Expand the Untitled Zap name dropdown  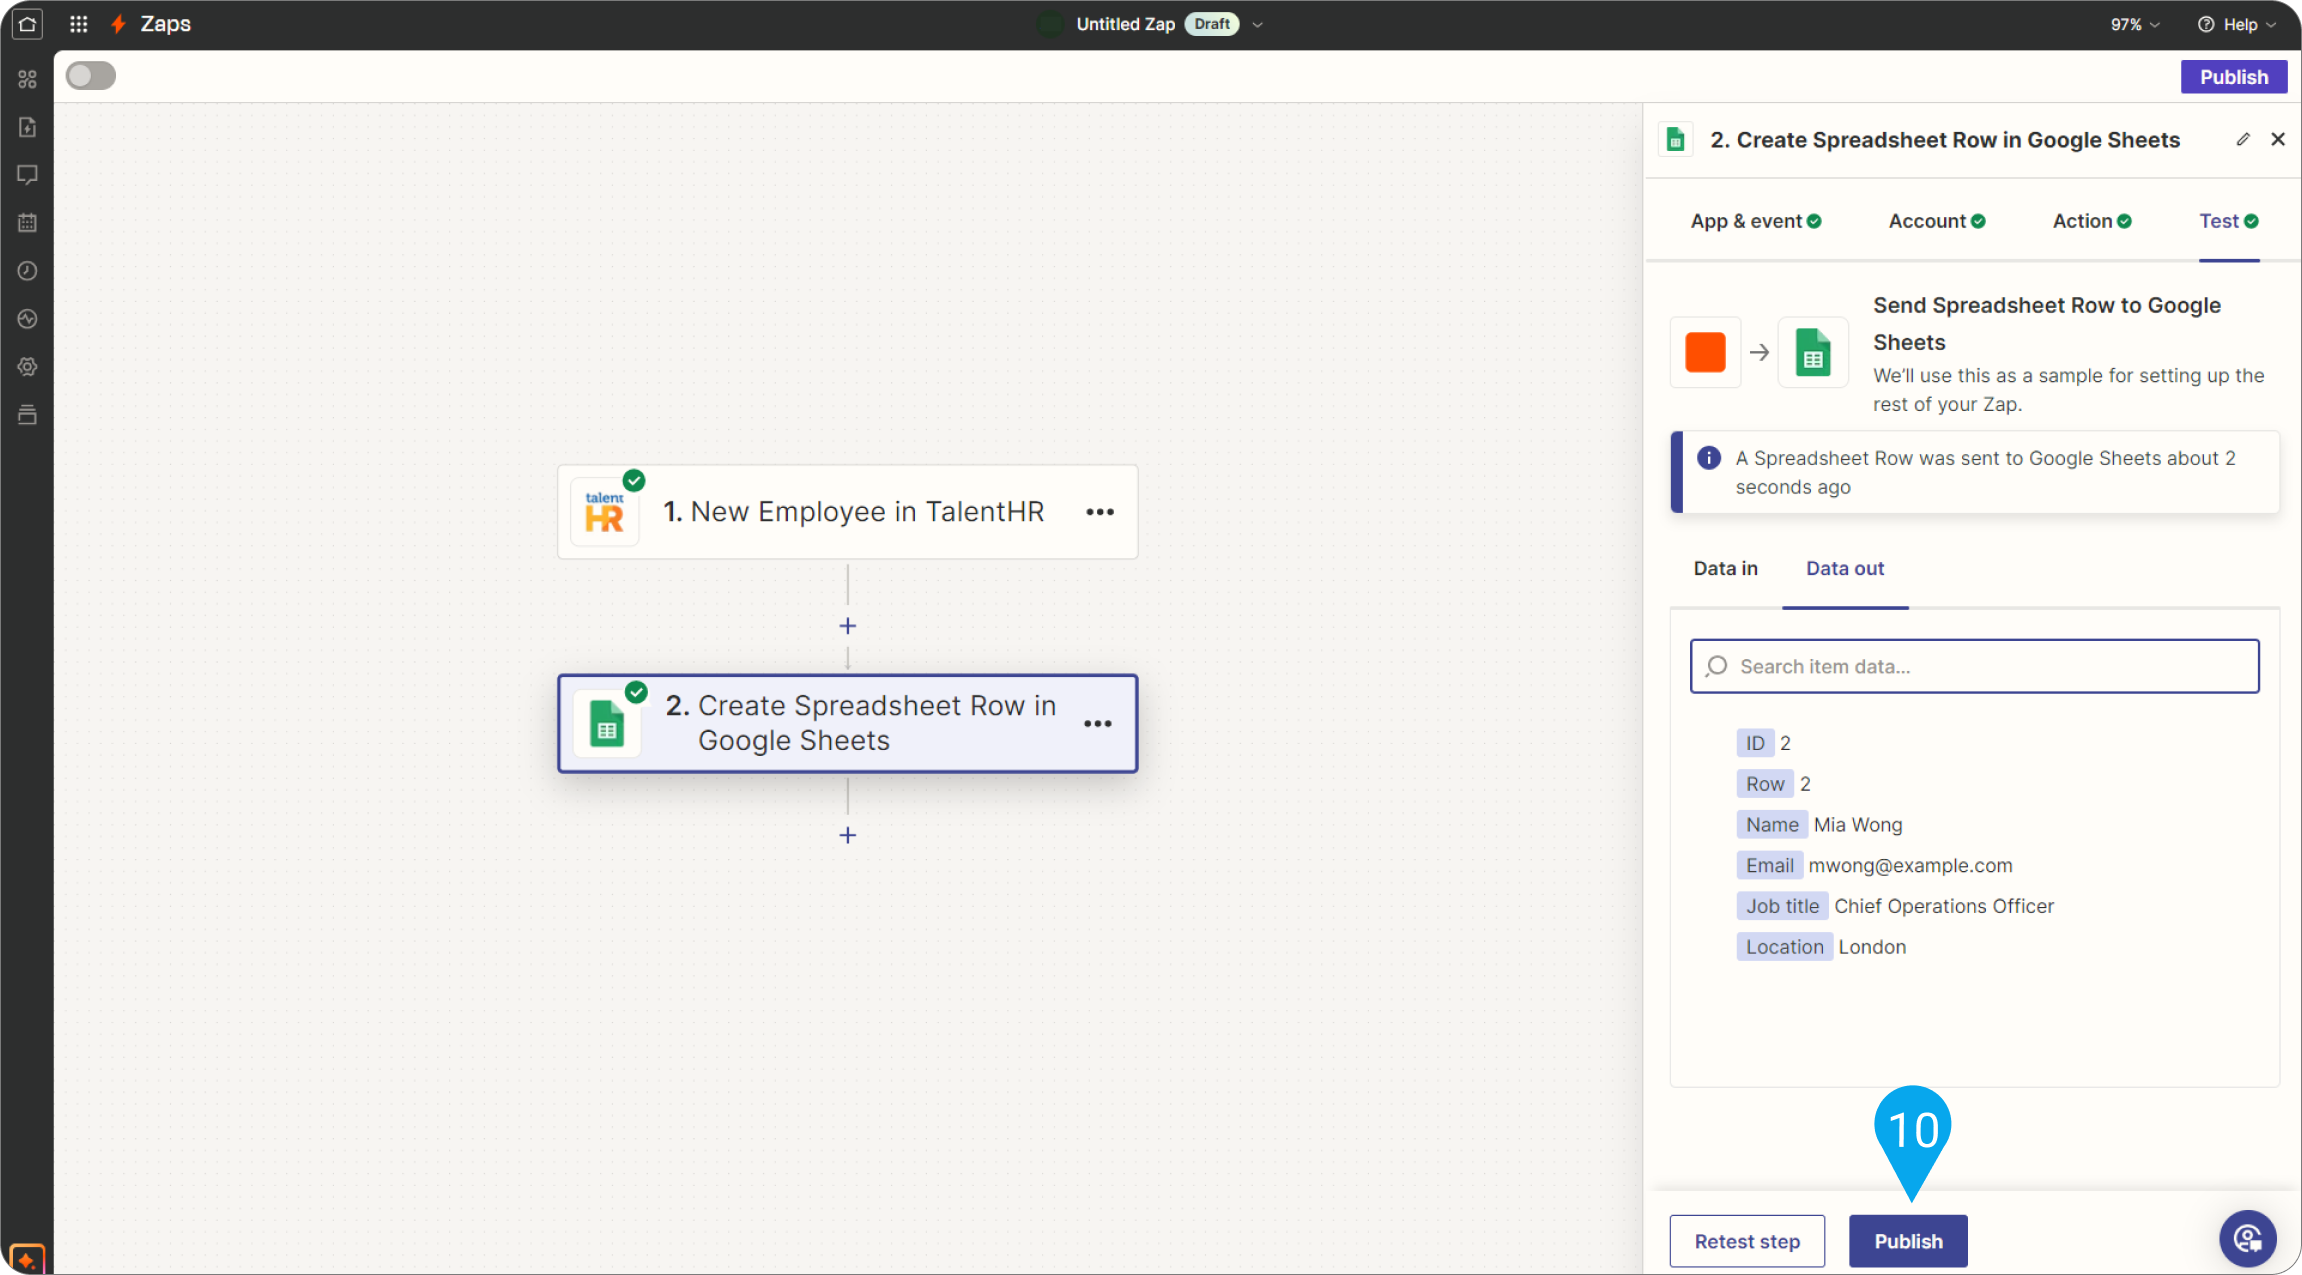[x=1258, y=24]
